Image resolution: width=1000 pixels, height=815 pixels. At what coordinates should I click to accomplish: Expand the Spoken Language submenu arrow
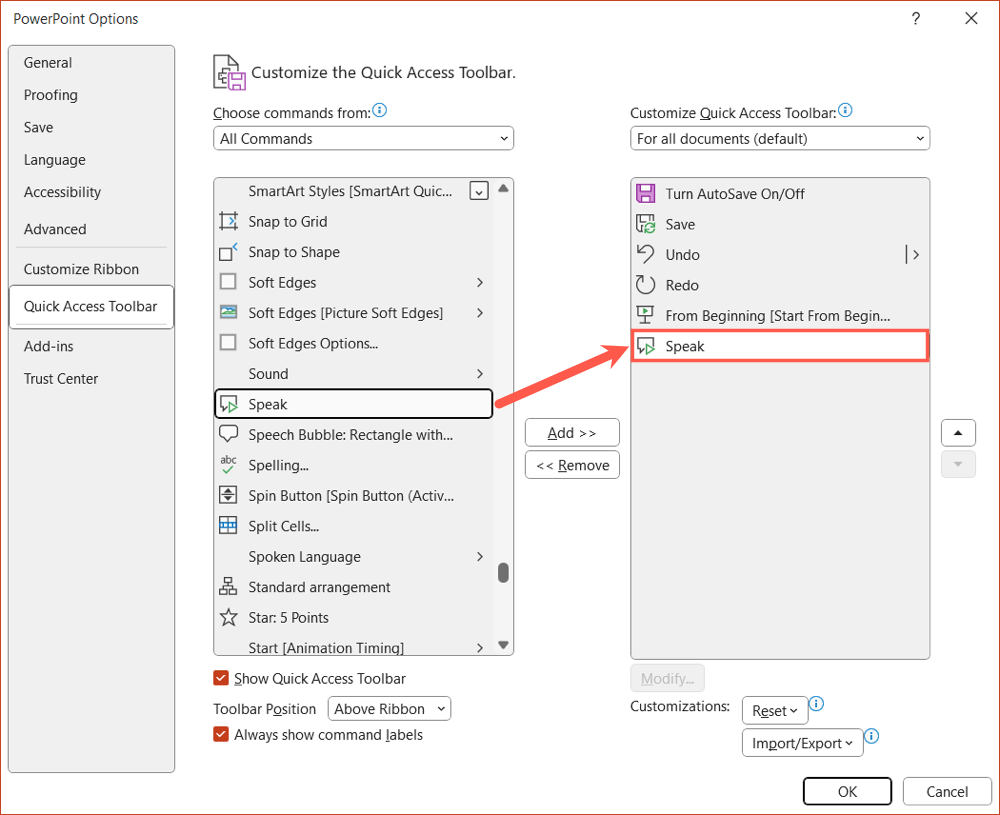click(x=480, y=557)
